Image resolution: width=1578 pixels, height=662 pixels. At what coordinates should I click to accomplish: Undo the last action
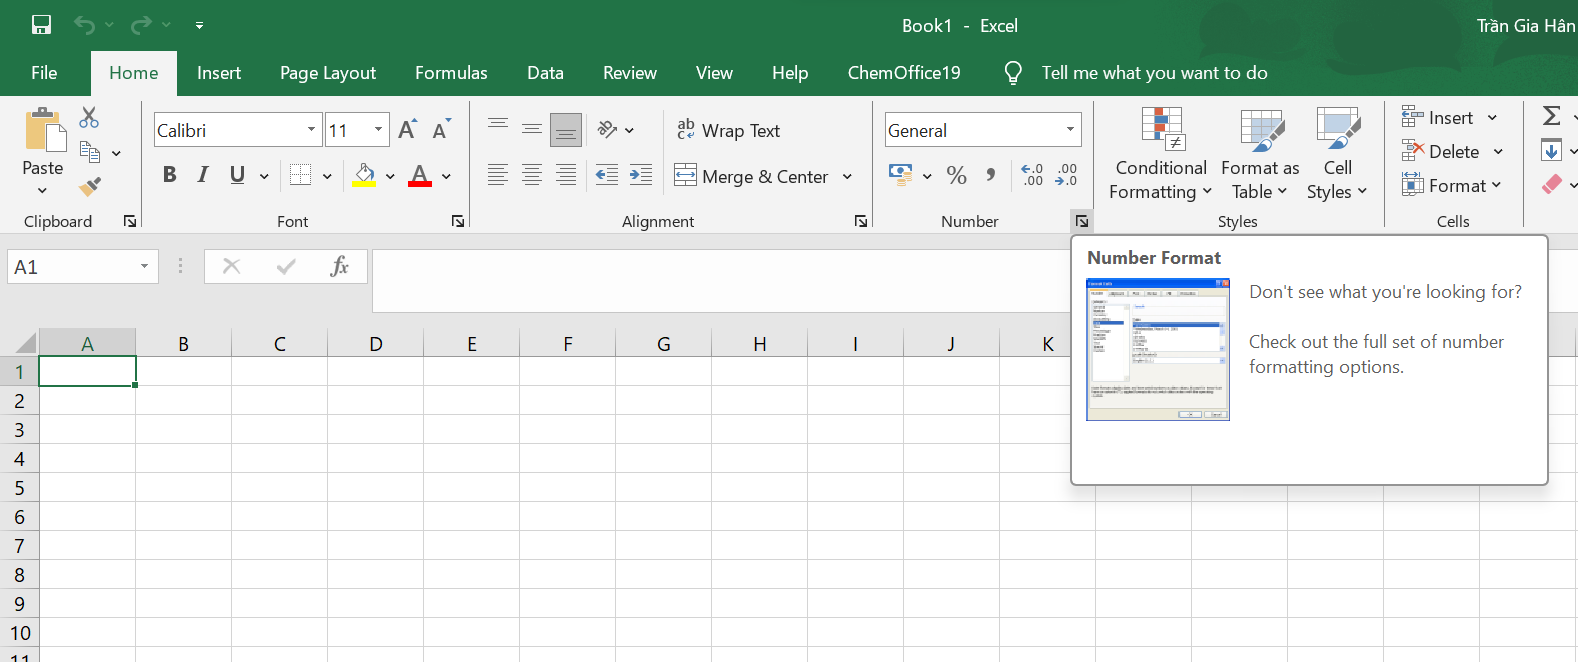[x=84, y=25]
